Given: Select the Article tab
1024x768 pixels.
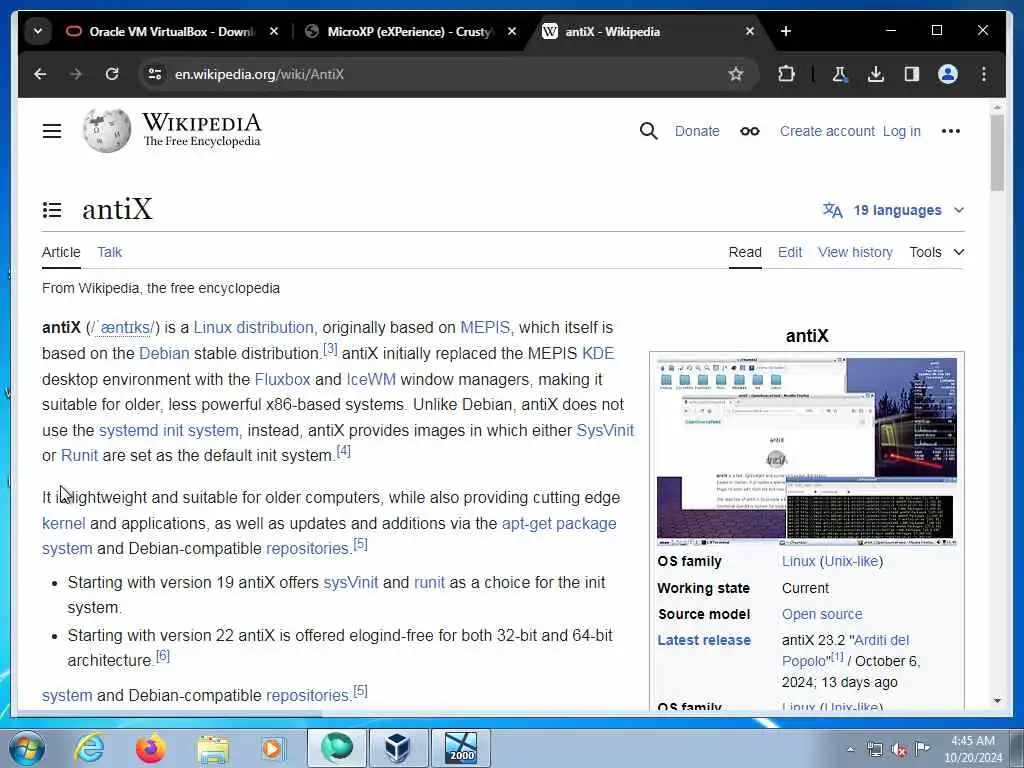Looking at the screenshot, I should click(61, 252).
